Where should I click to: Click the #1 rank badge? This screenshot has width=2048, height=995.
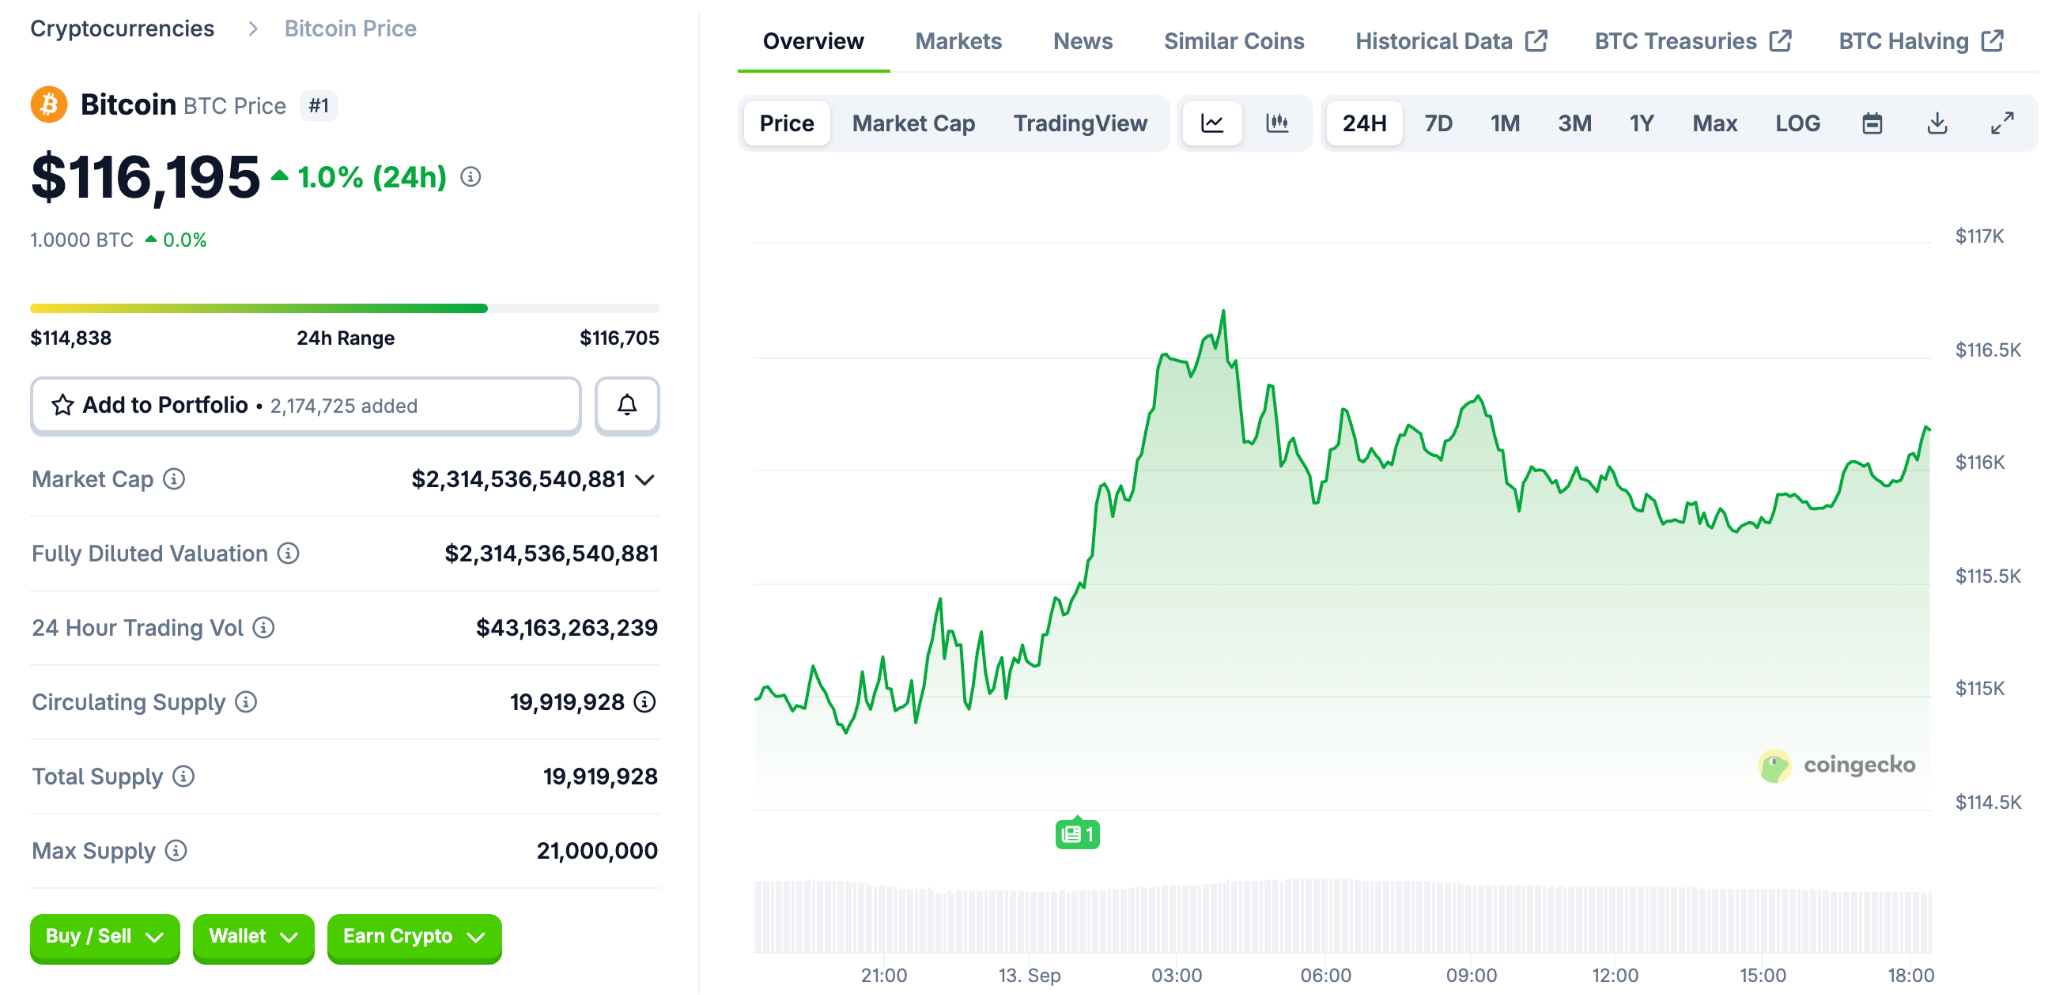point(319,105)
